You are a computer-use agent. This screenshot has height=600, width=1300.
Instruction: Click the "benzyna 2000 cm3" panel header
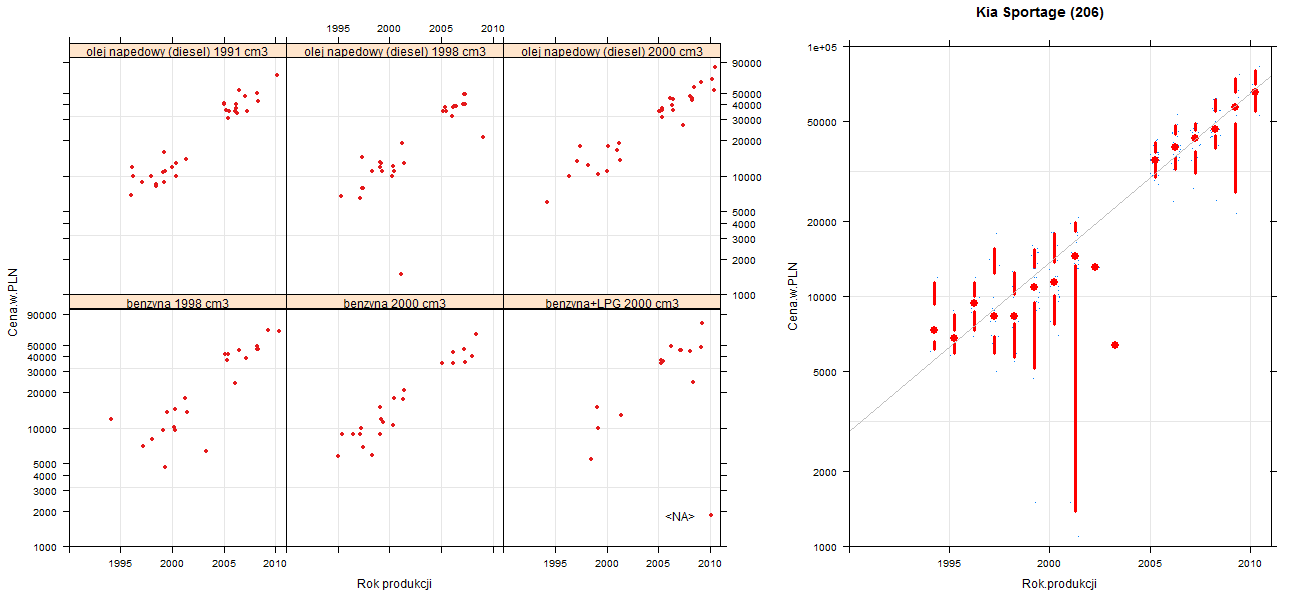pyautogui.click(x=395, y=302)
